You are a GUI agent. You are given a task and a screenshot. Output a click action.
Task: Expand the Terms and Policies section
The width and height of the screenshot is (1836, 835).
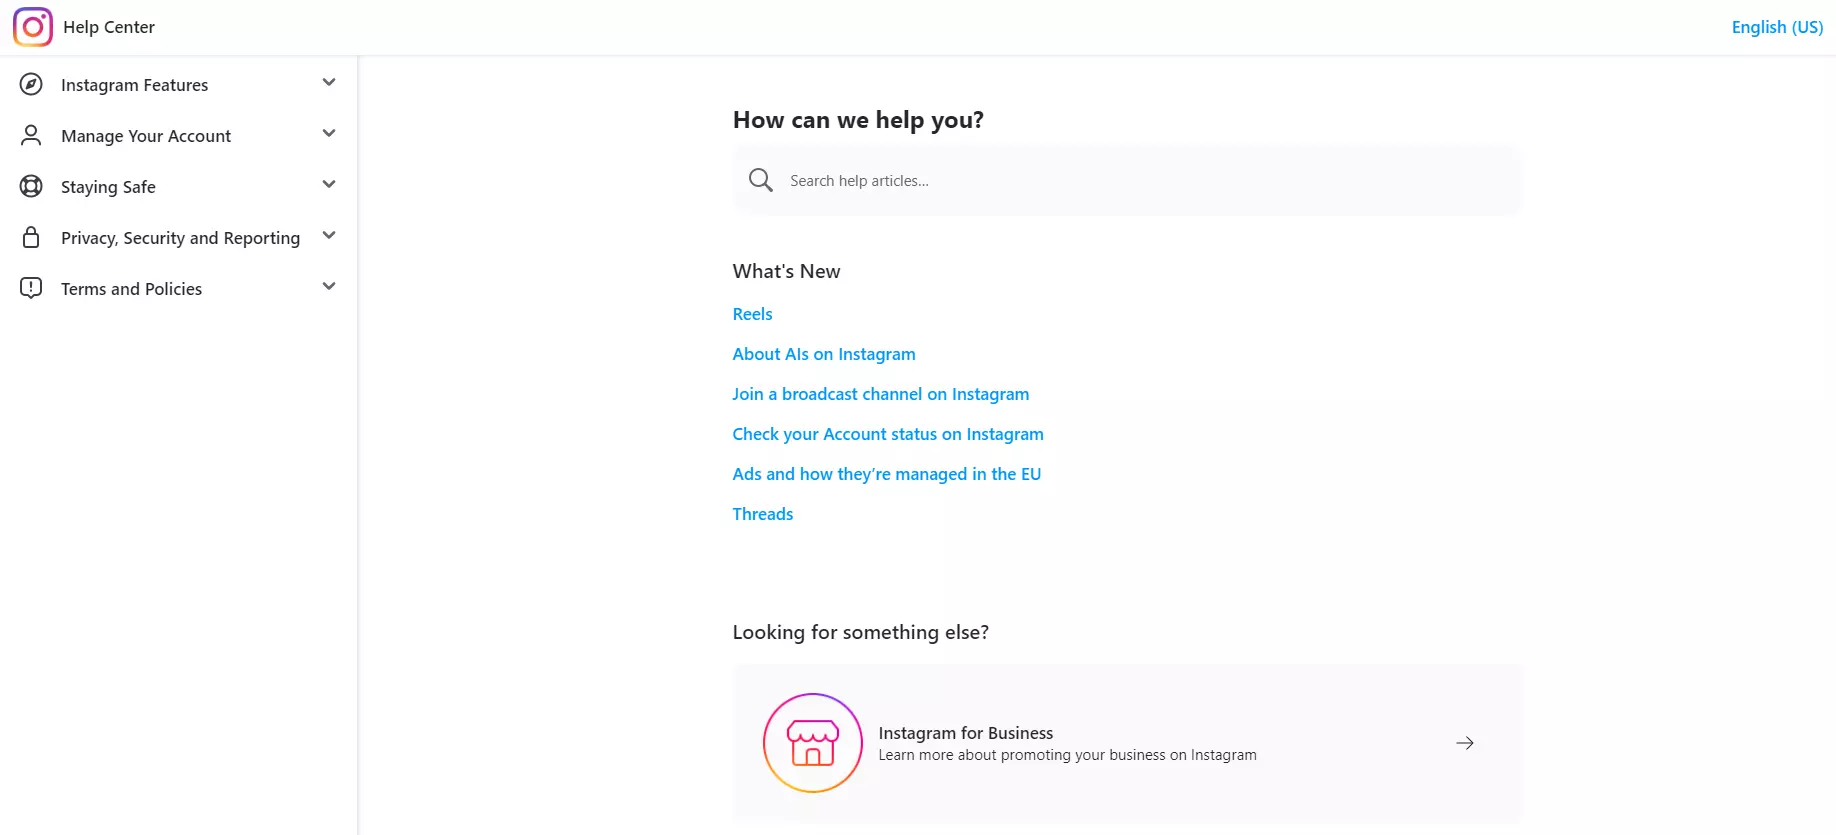(x=329, y=286)
